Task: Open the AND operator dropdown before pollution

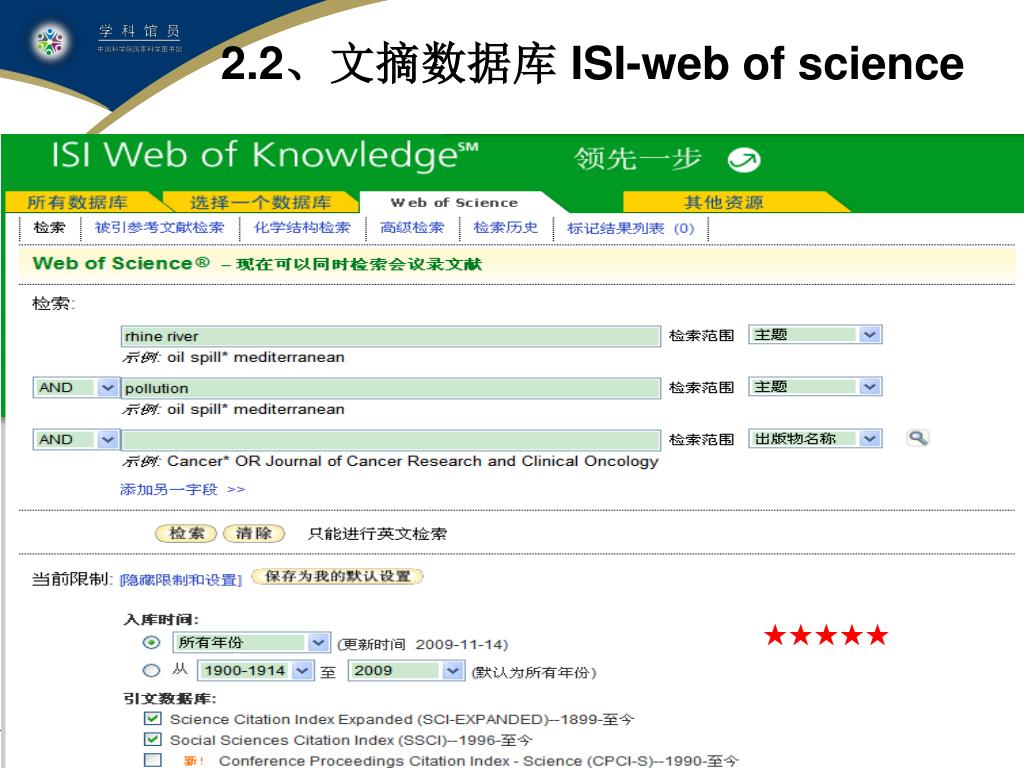Action: click(x=76, y=387)
